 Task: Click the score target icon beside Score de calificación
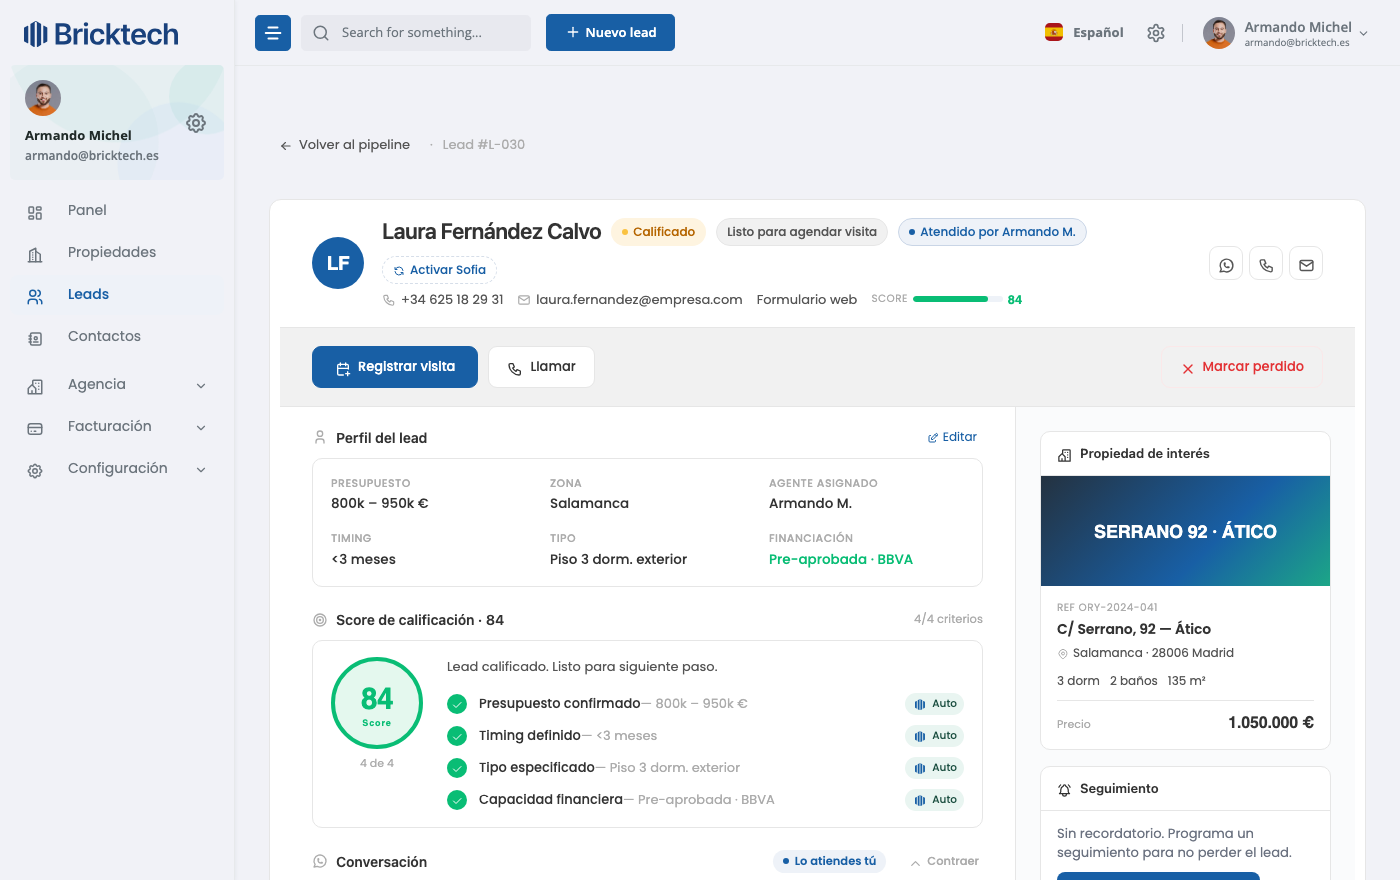point(320,620)
